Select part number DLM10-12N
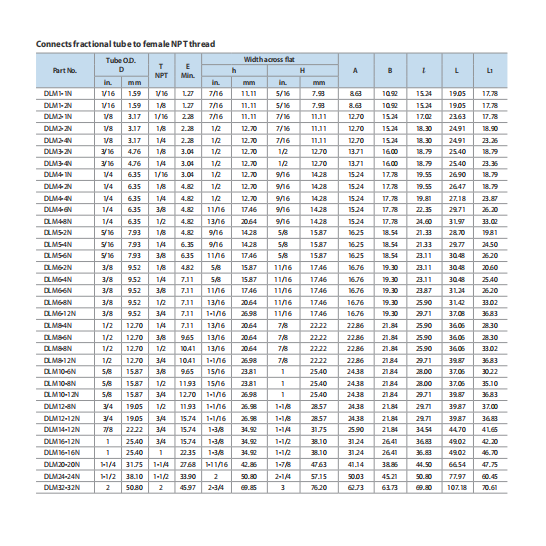 pyautogui.click(x=62, y=395)
